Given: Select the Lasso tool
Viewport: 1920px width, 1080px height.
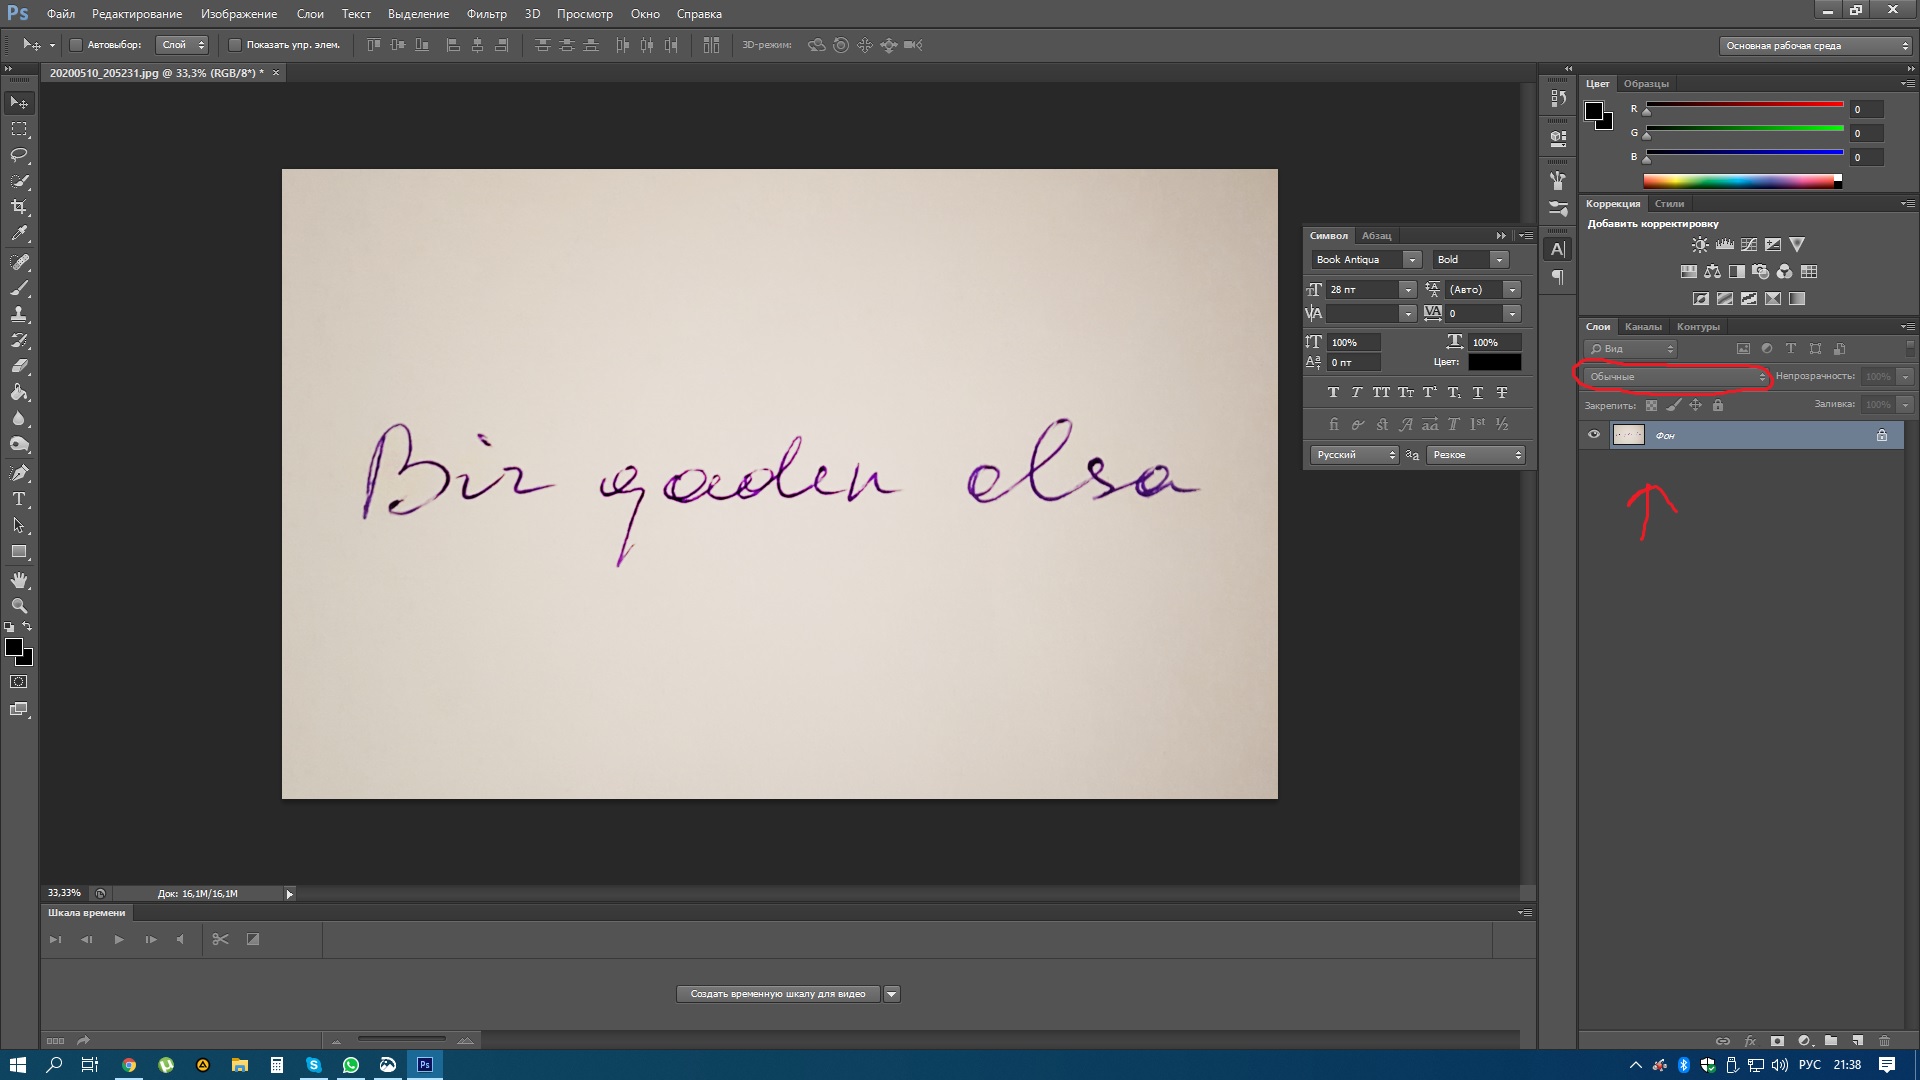Looking at the screenshot, I should pyautogui.click(x=19, y=155).
